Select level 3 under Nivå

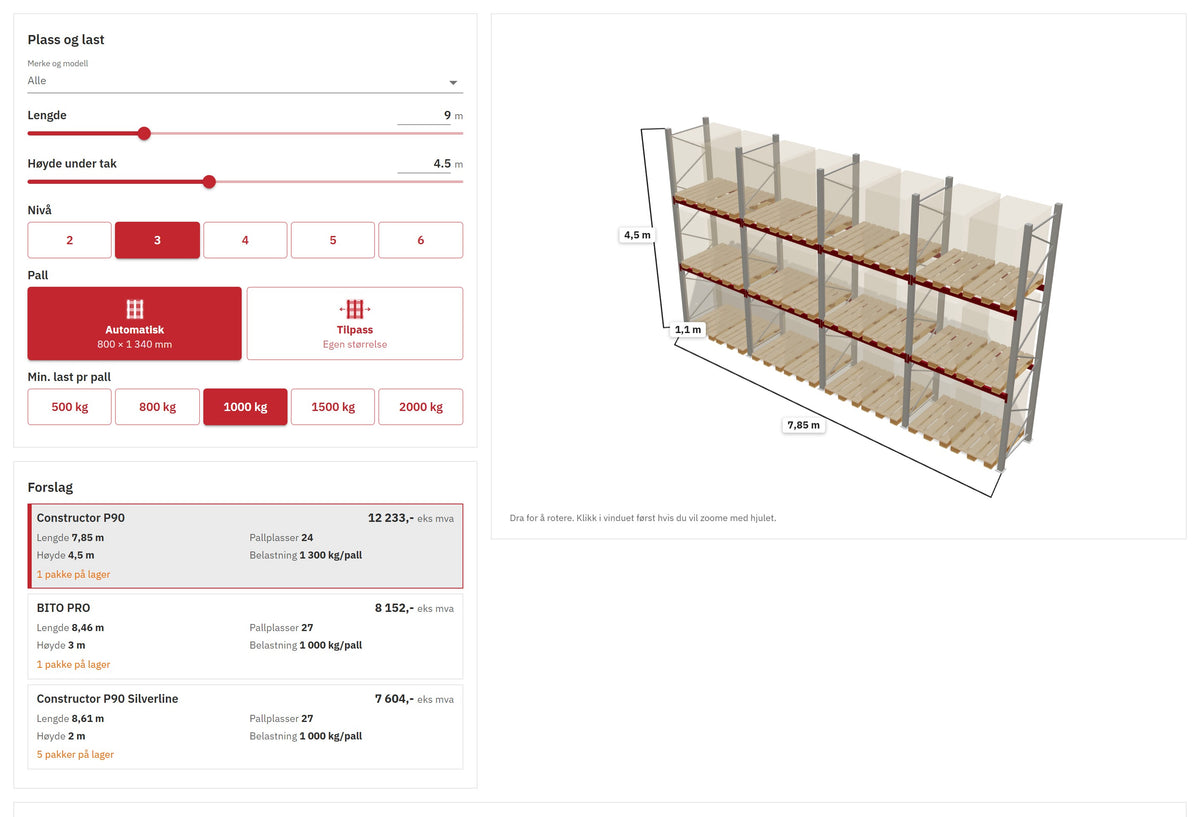tap(157, 240)
